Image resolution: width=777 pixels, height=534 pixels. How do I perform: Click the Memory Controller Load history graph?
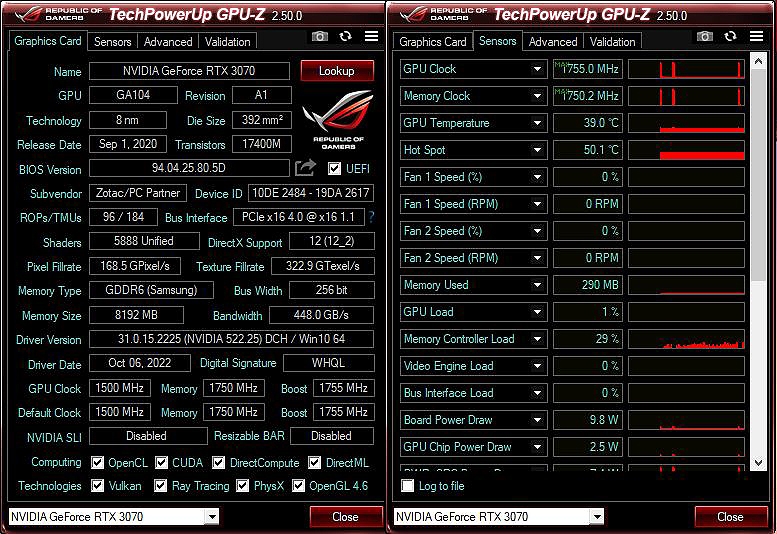686,339
